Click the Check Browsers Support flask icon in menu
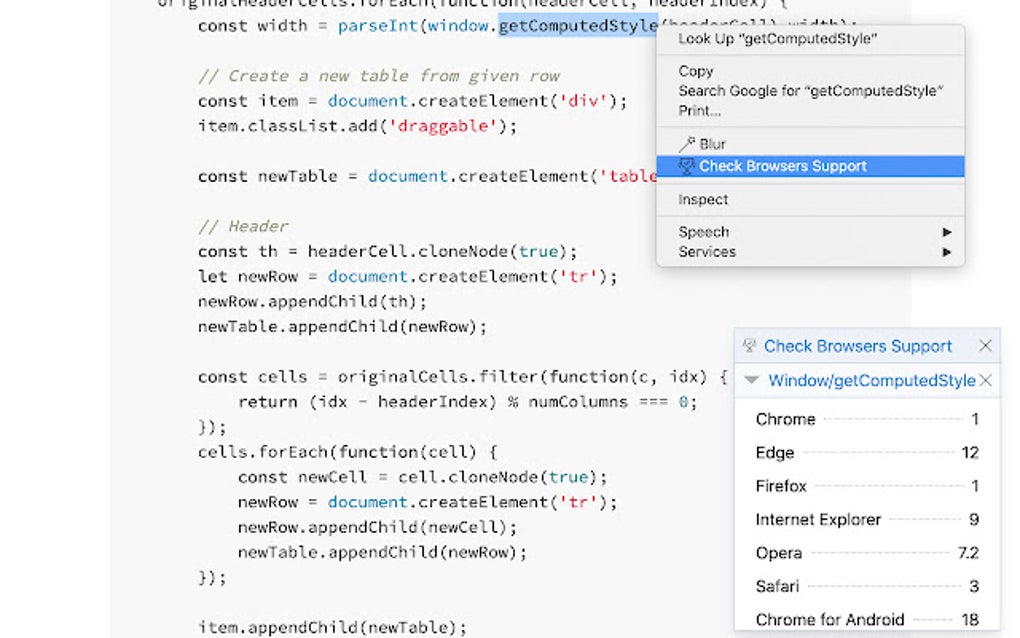Viewport: 1020px width, 638px height. tap(686, 165)
